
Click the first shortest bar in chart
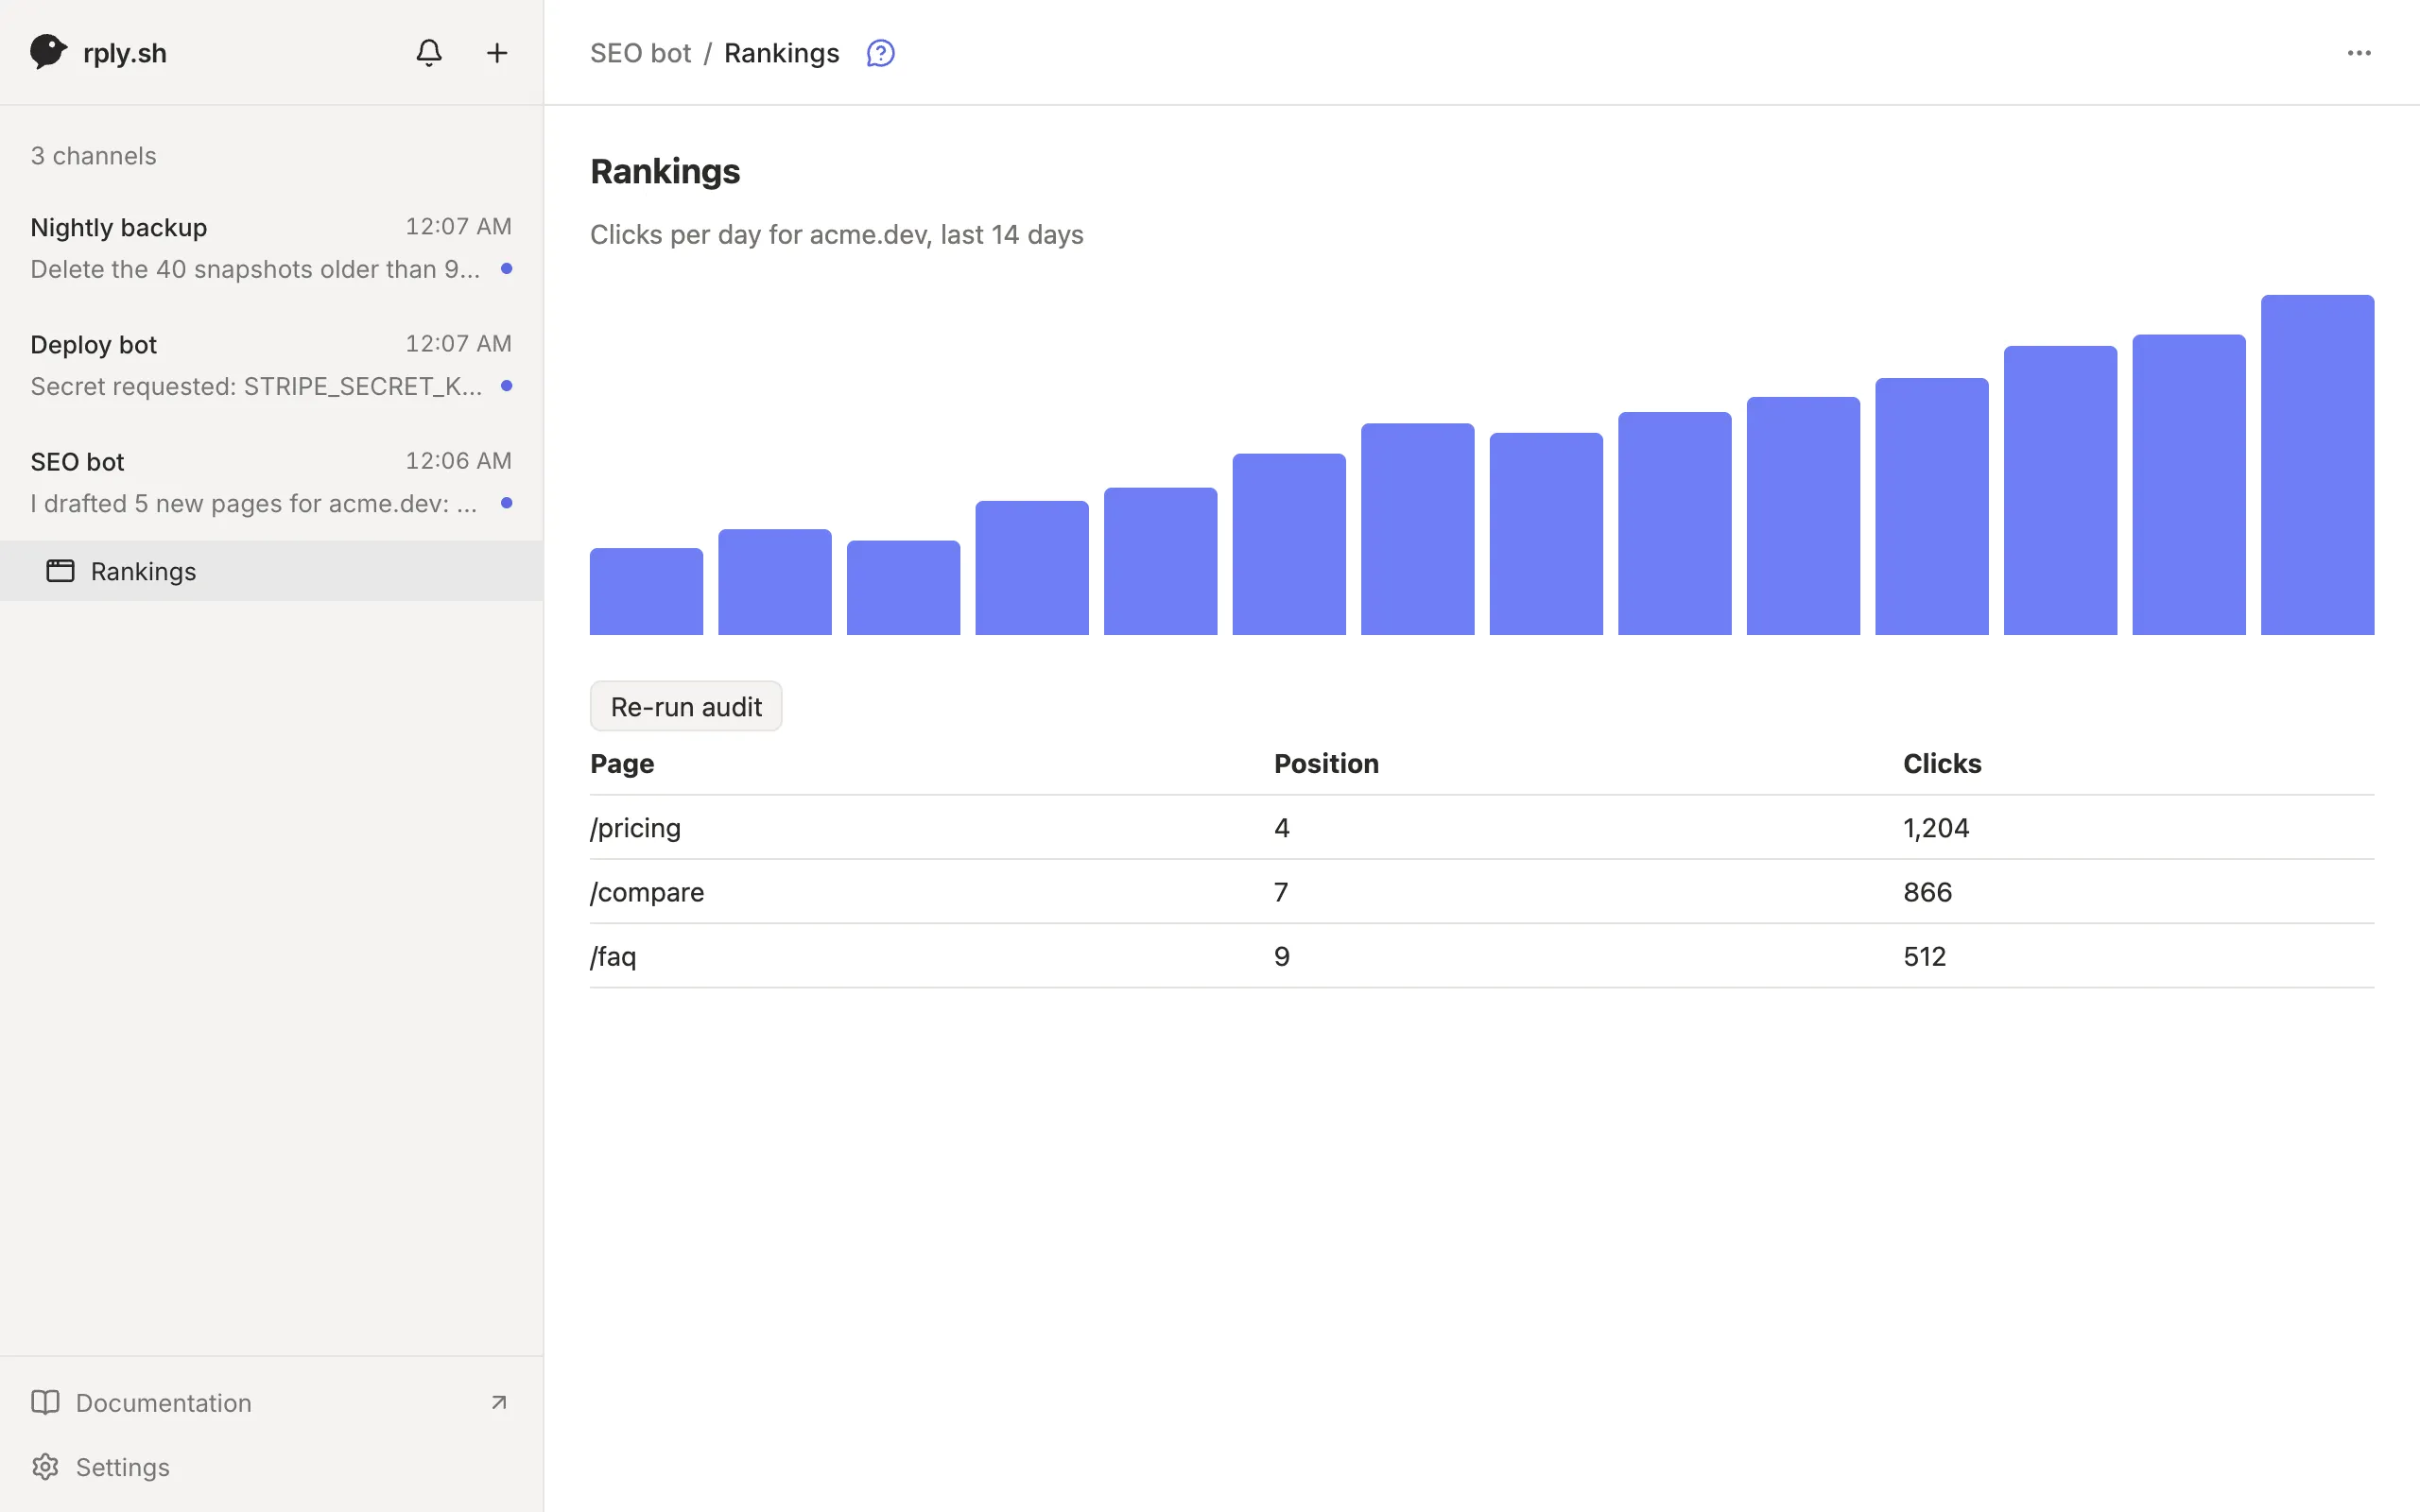[x=646, y=591]
